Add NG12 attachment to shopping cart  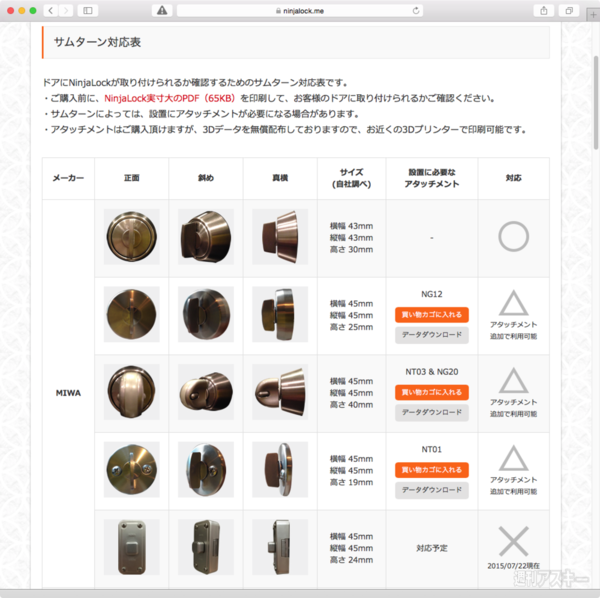point(432,314)
